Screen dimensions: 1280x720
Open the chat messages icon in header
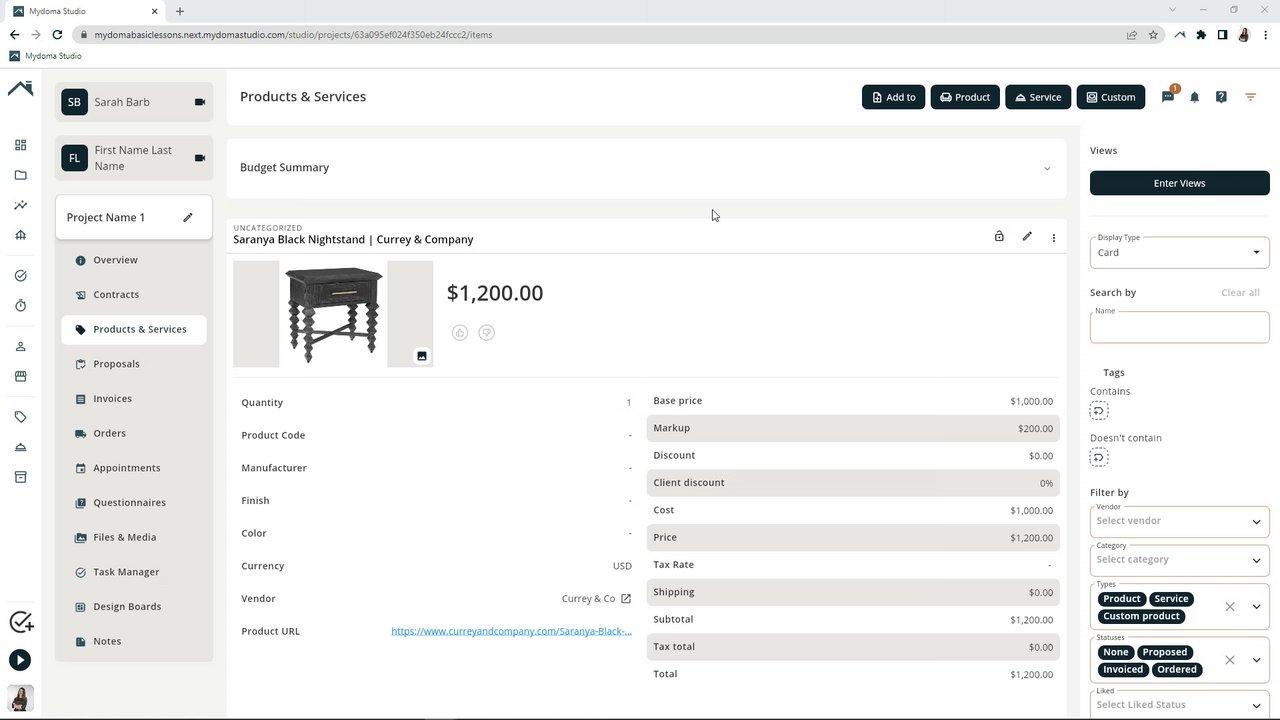(1167, 97)
